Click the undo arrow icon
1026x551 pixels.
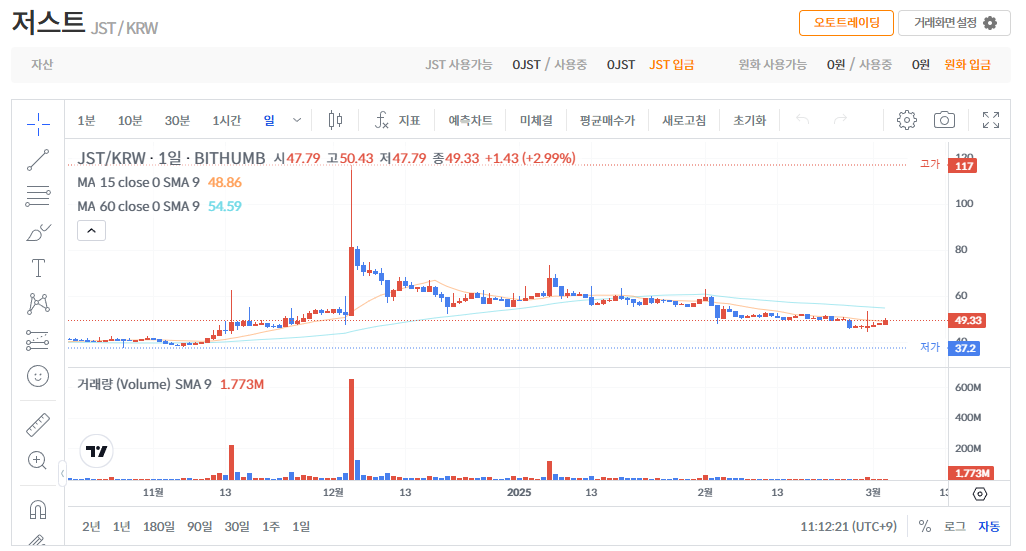click(802, 119)
